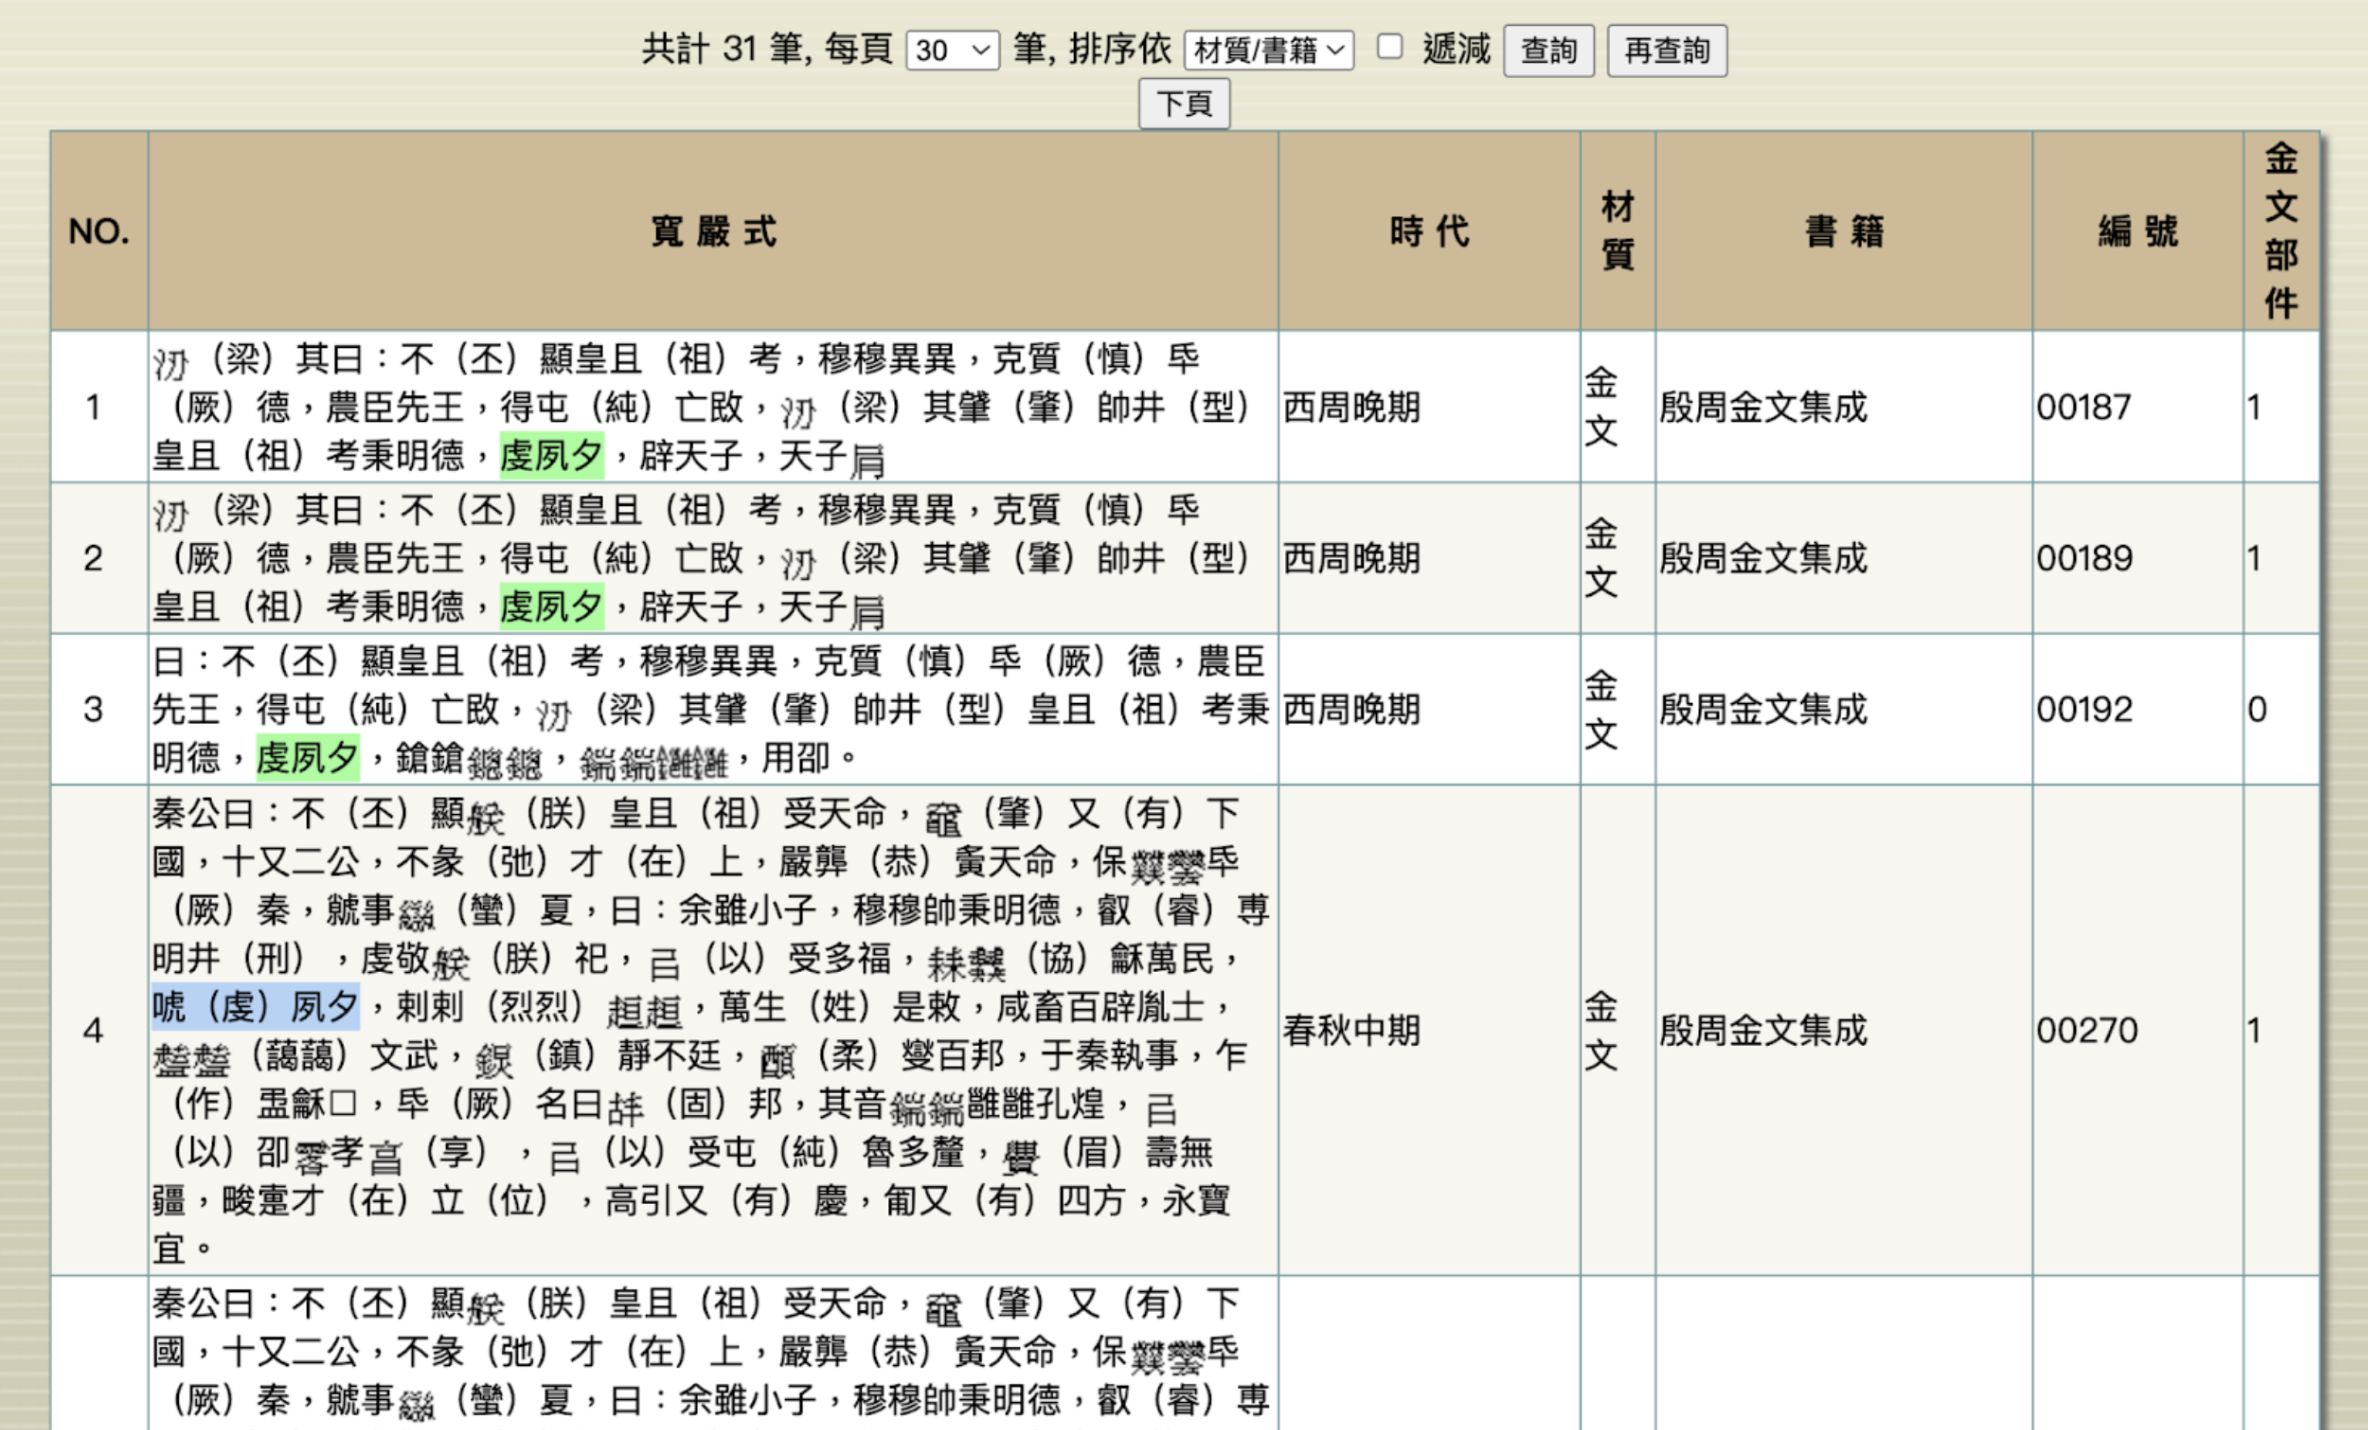Click the 金文部件 column header
The image size is (2368, 1430).
click(x=2280, y=231)
